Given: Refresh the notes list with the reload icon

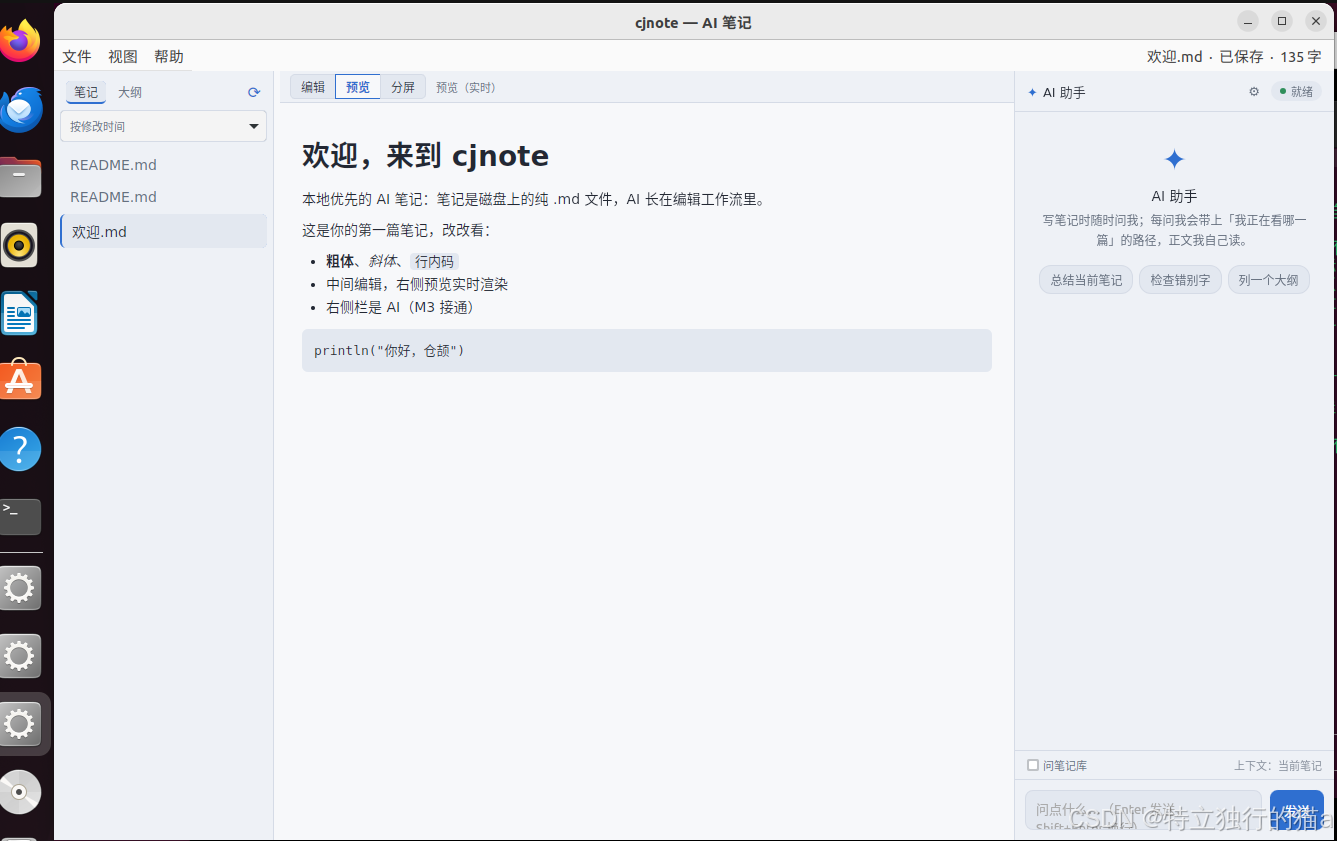Looking at the screenshot, I should (254, 92).
